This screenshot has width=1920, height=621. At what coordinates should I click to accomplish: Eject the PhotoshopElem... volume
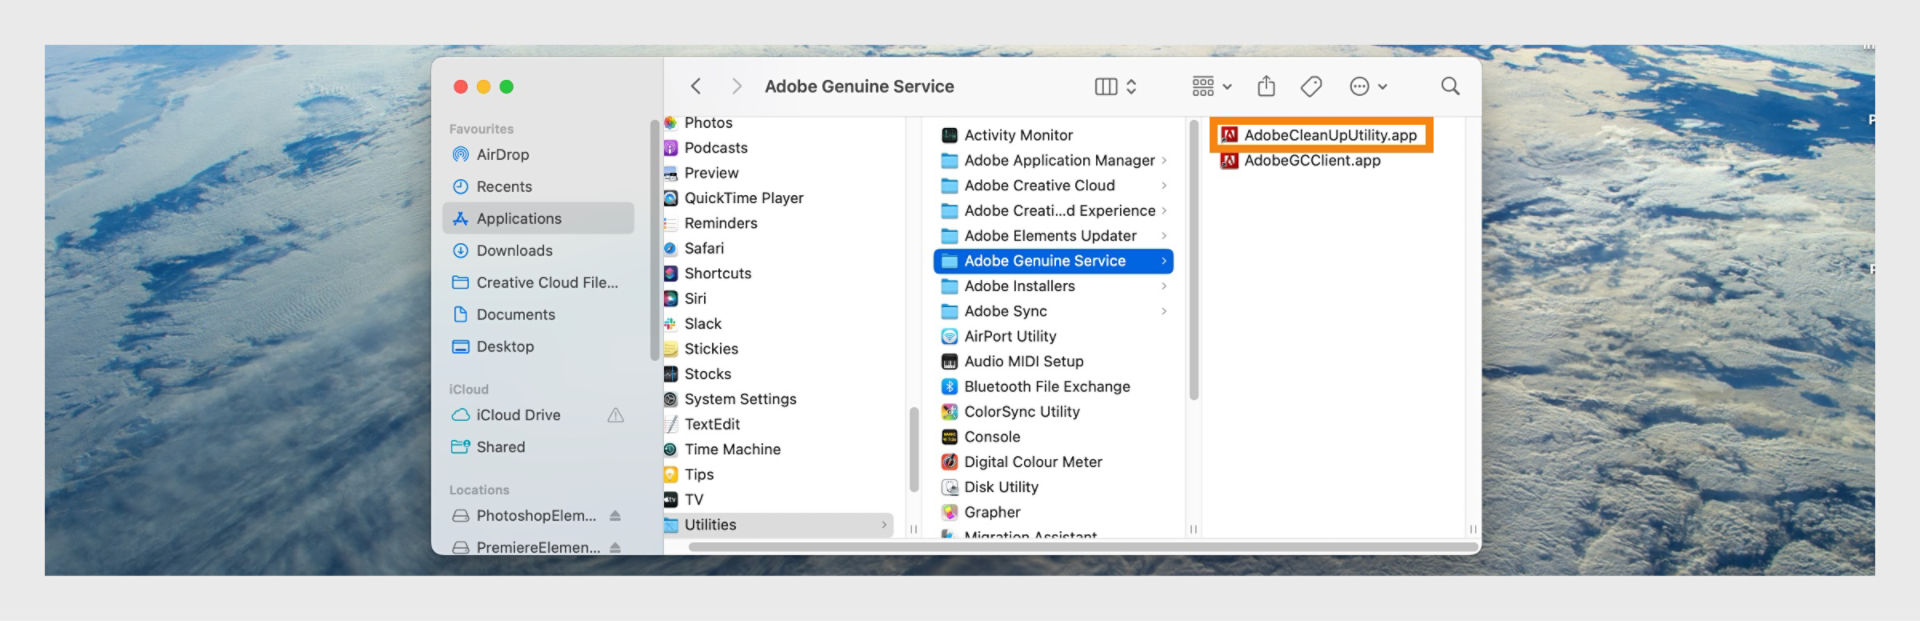coord(615,516)
